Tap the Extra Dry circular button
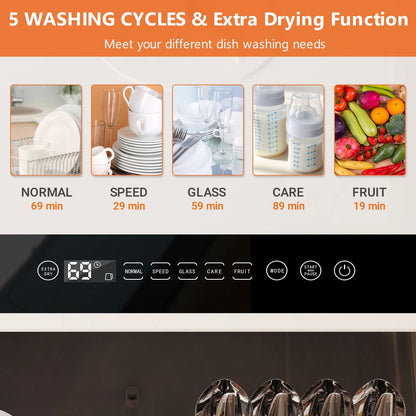Image resolution: width=416 pixels, height=416 pixels. coord(48,270)
